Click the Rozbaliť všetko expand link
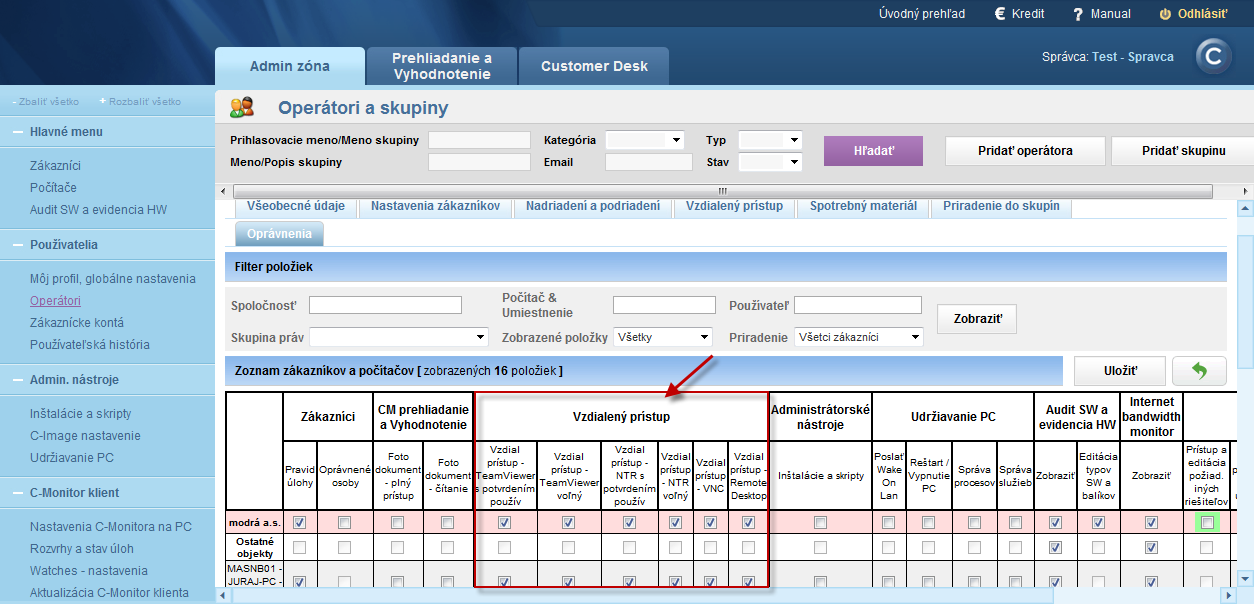 [141, 101]
